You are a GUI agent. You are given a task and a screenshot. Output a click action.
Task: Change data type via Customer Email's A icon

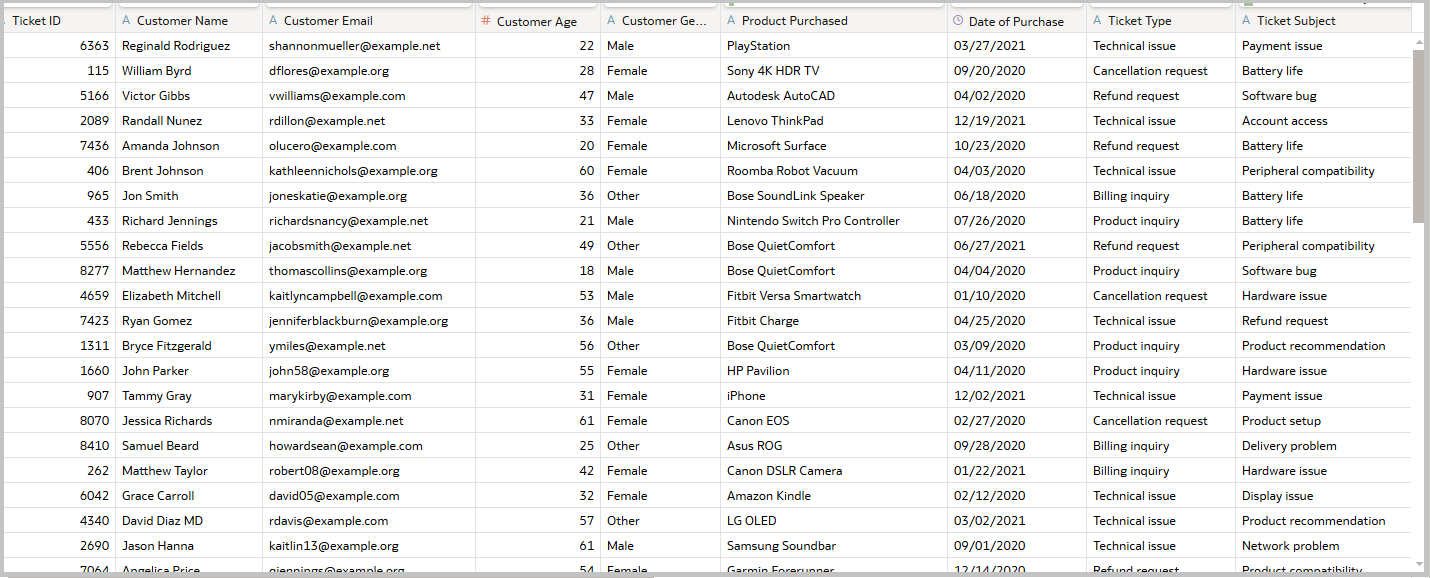click(x=275, y=20)
